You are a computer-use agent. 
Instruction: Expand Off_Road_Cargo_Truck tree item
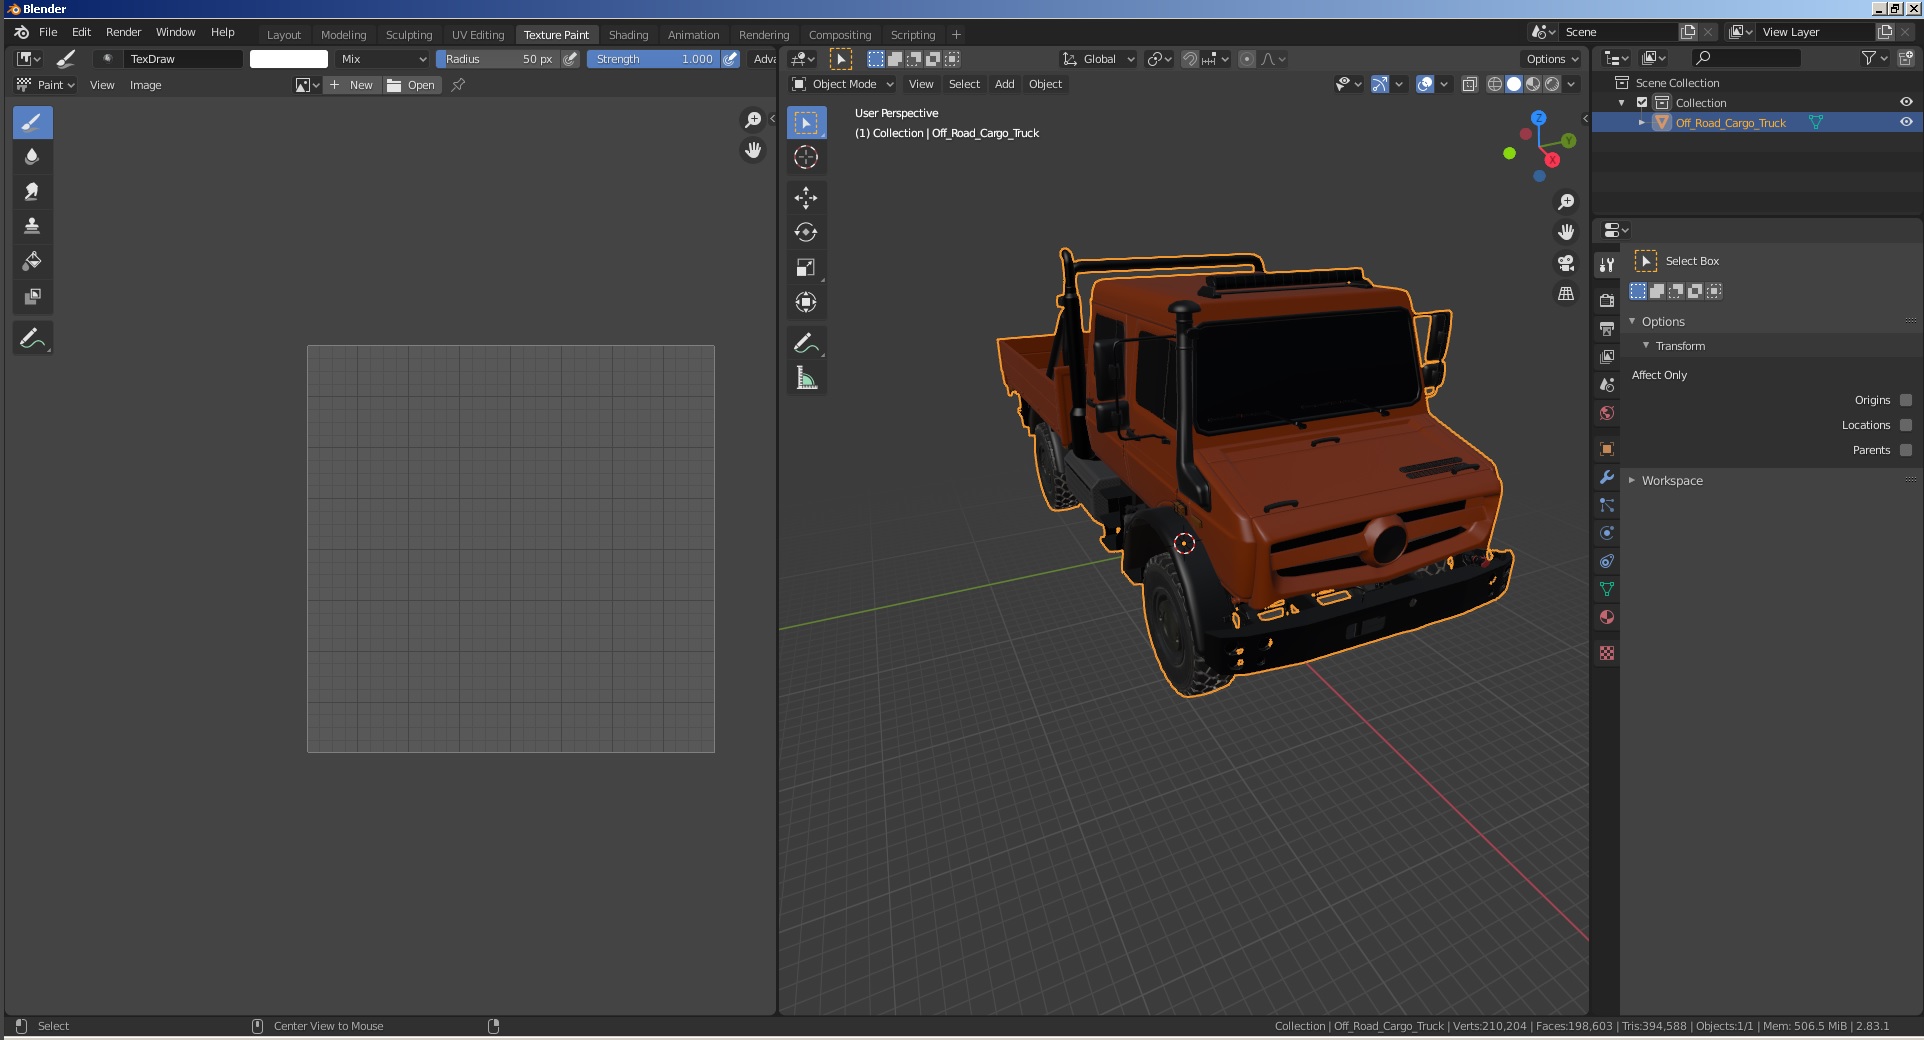tap(1642, 122)
